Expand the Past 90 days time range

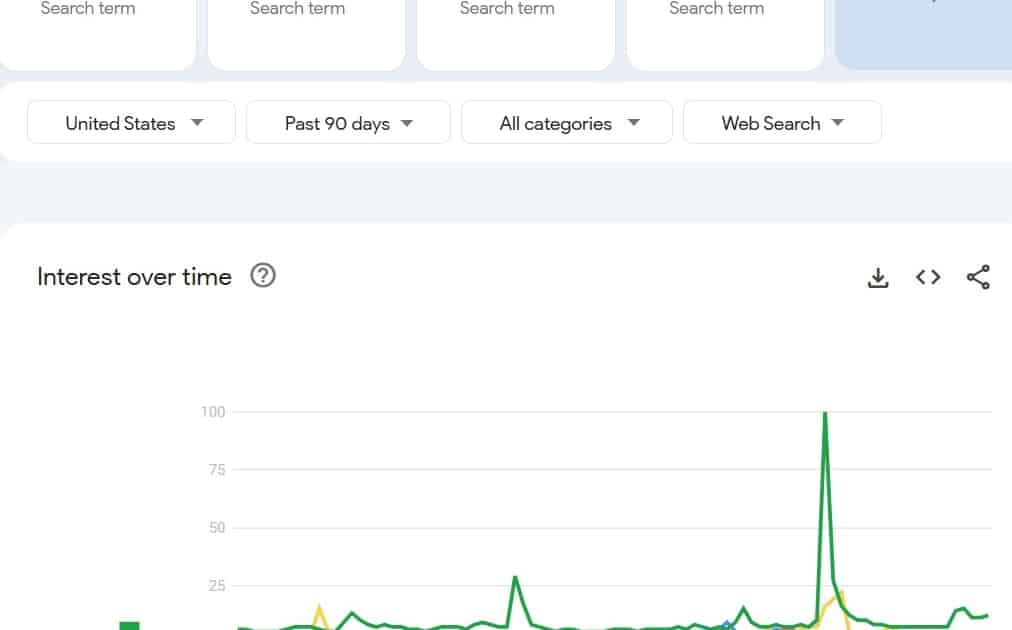pyautogui.click(x=348, y=123)
